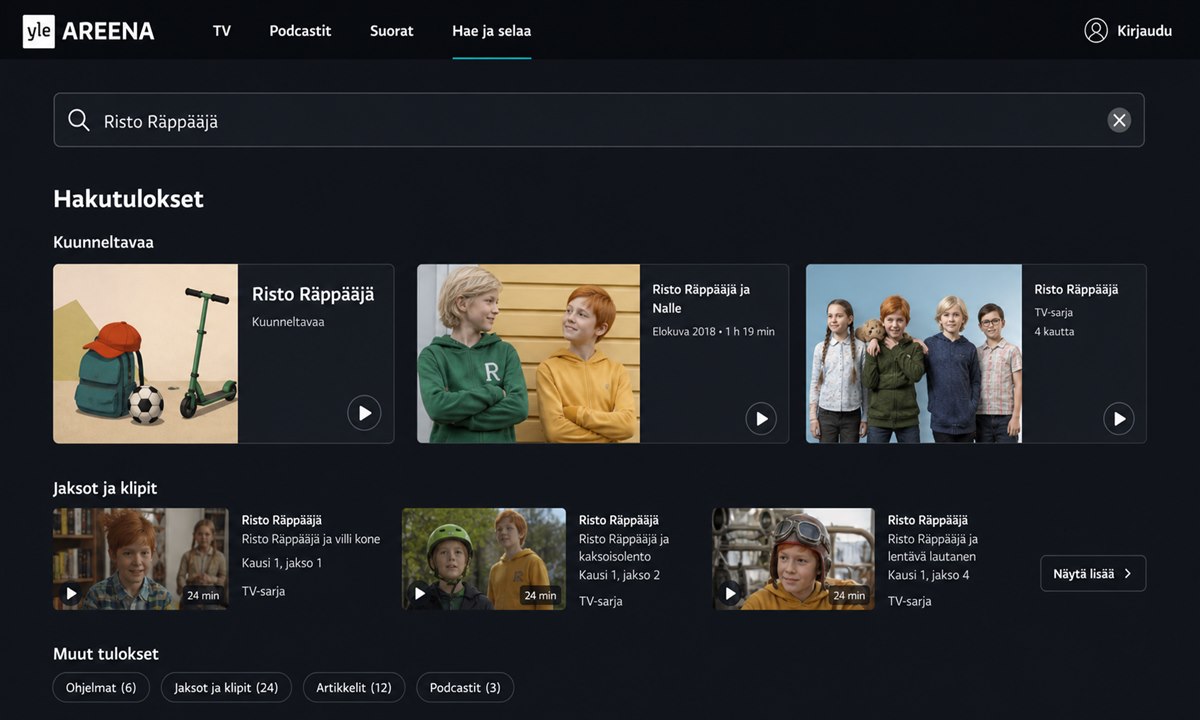Click the Yle Areena logo
1200x720 pixels.
(x=88, y=31)
